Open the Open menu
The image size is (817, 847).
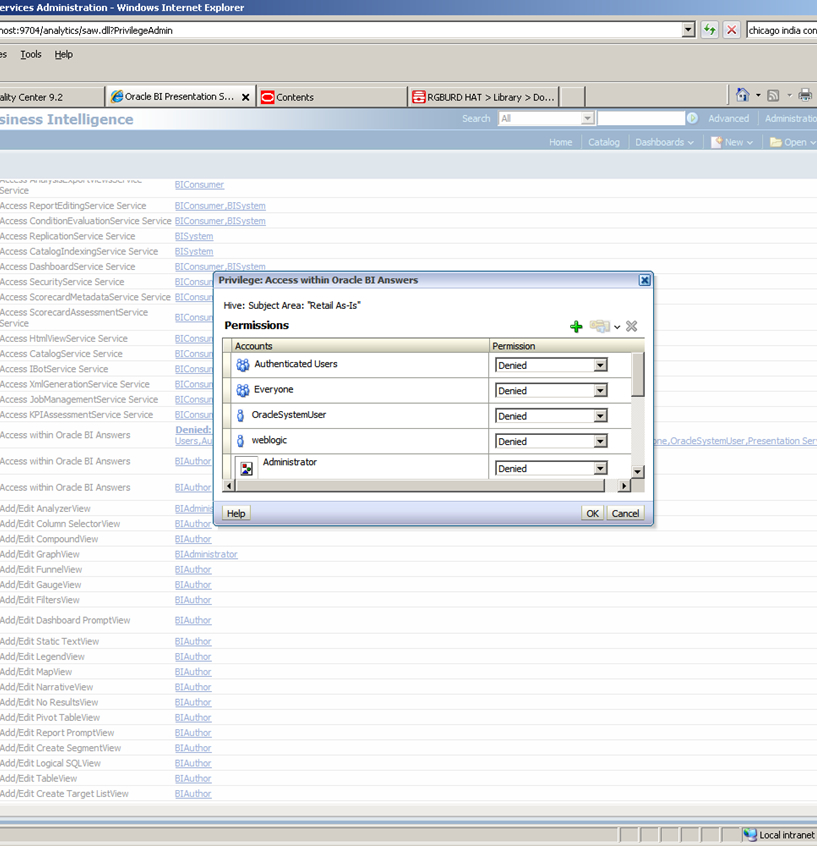793,142
